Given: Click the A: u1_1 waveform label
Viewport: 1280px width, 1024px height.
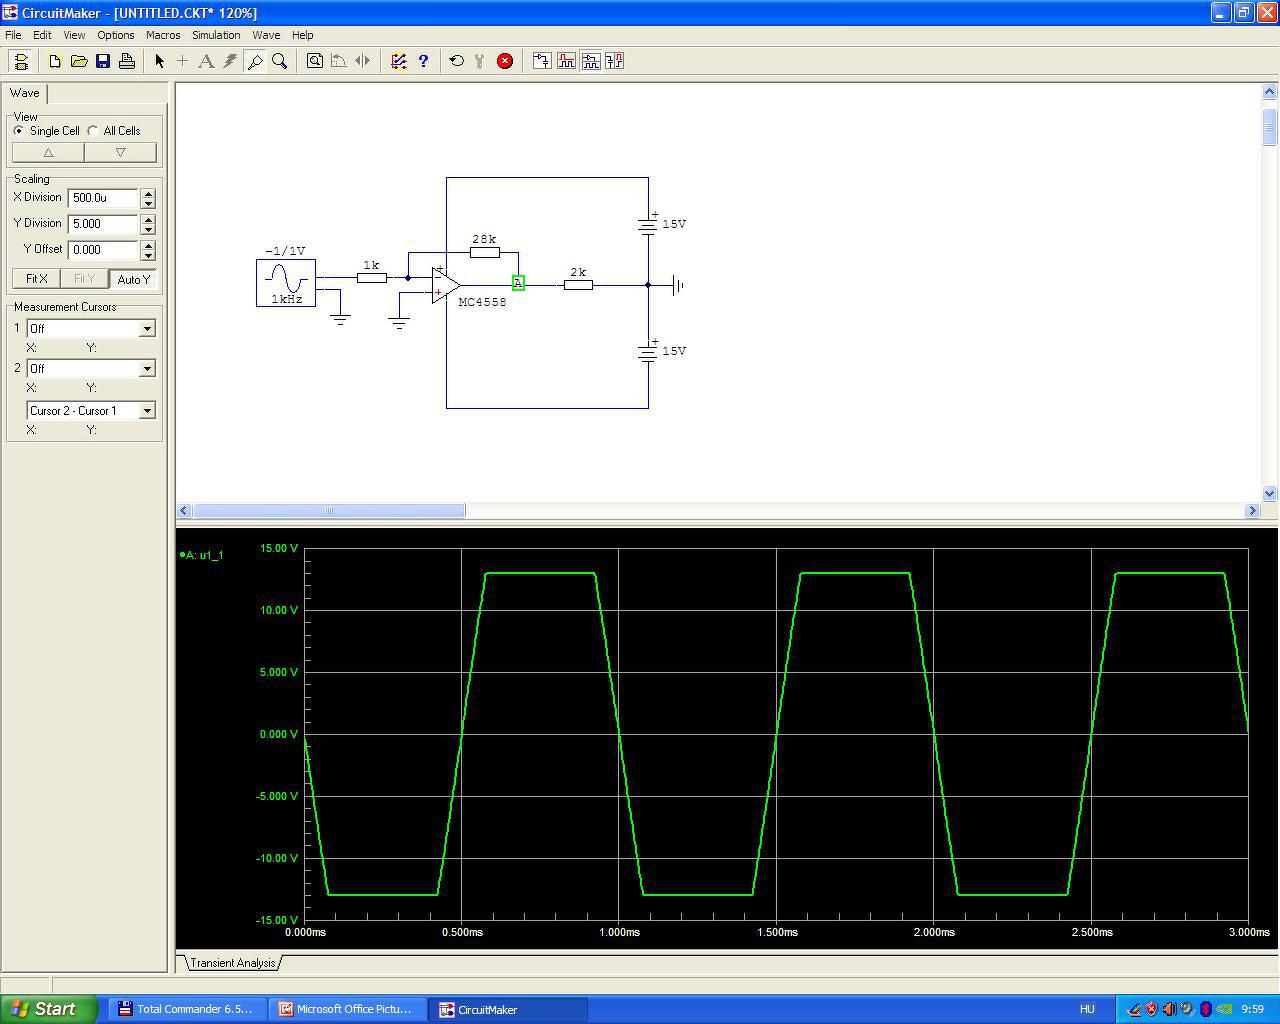Looking at the screenshot, I should point(202,555).
